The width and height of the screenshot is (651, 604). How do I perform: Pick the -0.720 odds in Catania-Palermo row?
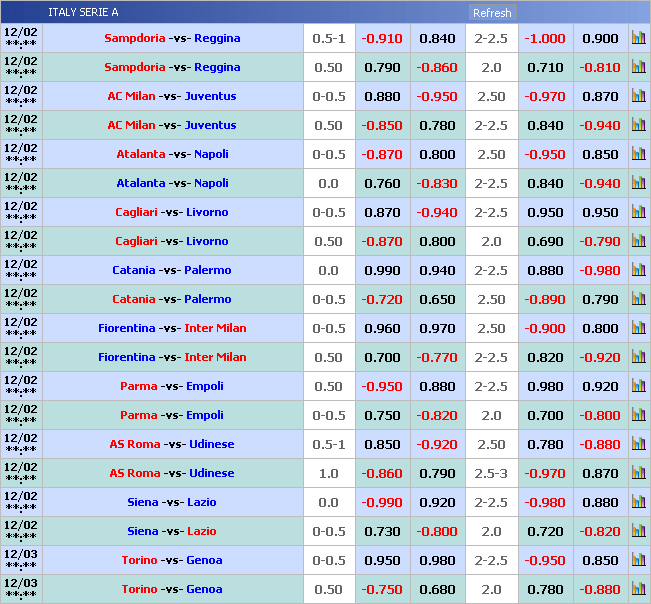coord(382,299)
